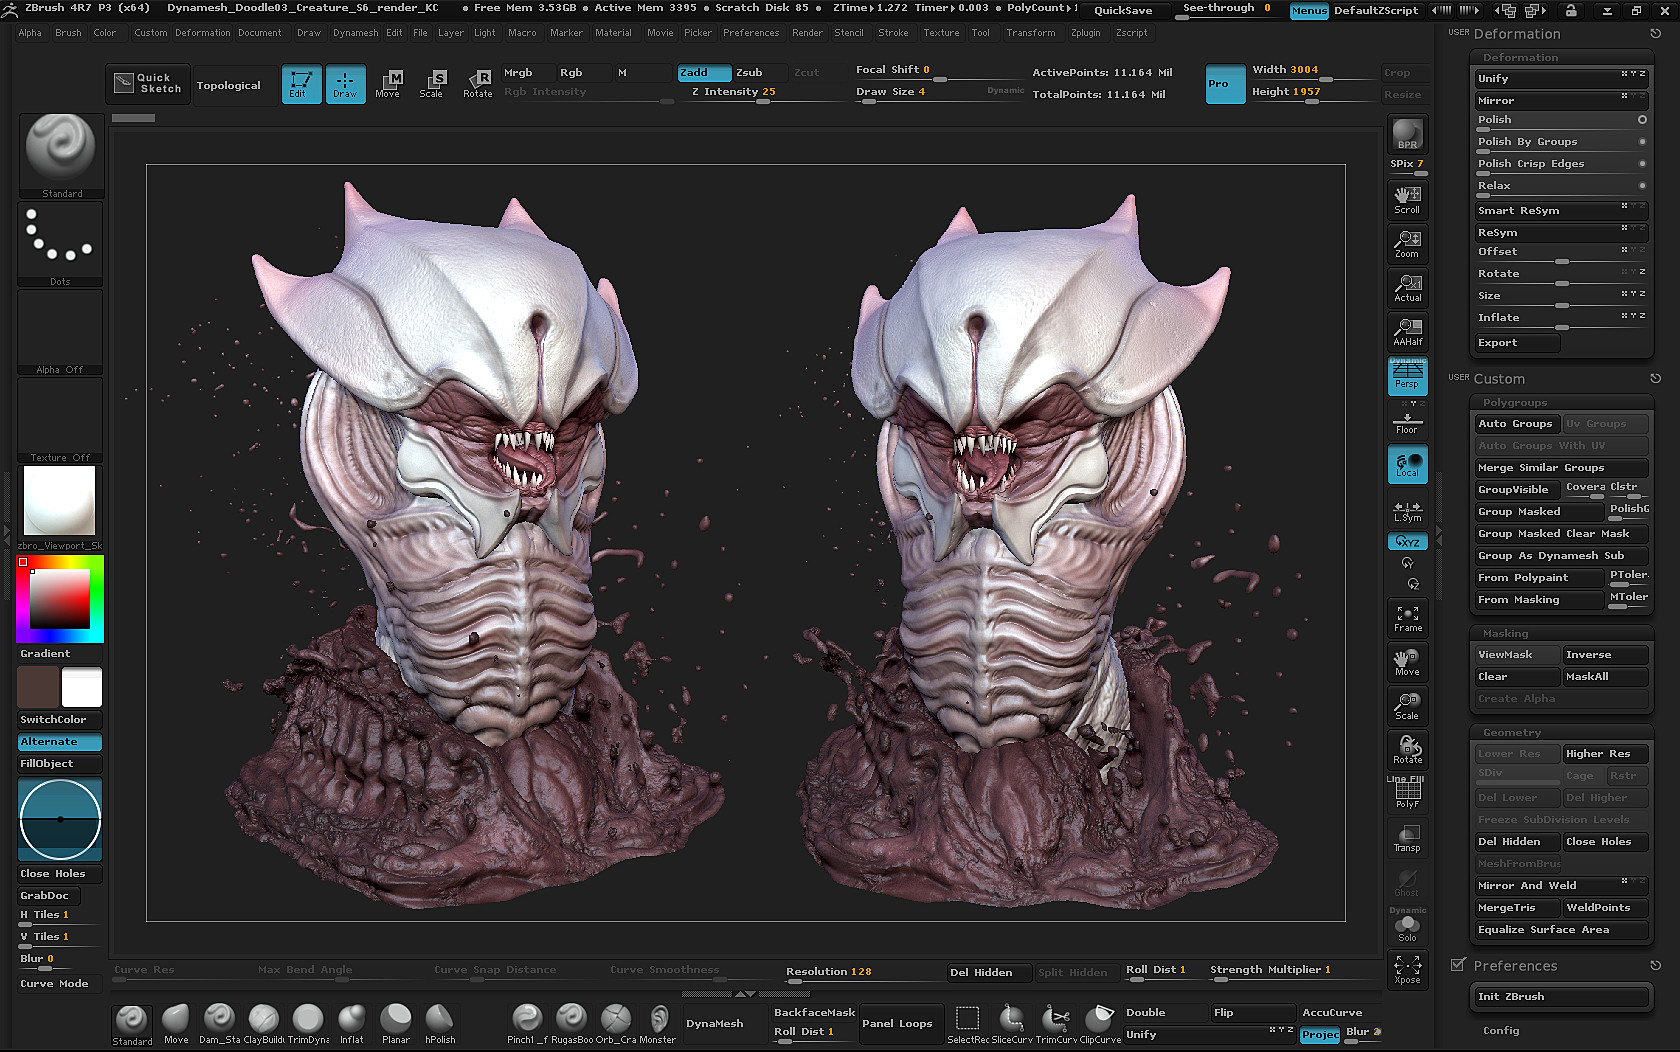Select the SelectRect brush icon
Viewport: 1680px width, 1052px height.
click(x=967, y=1024)
